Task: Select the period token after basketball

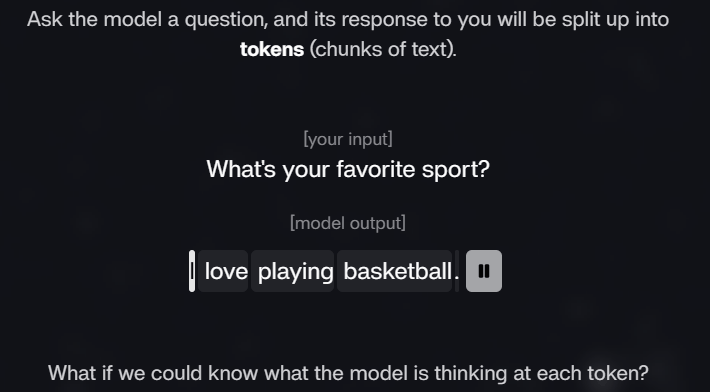Action: point(456,271)
